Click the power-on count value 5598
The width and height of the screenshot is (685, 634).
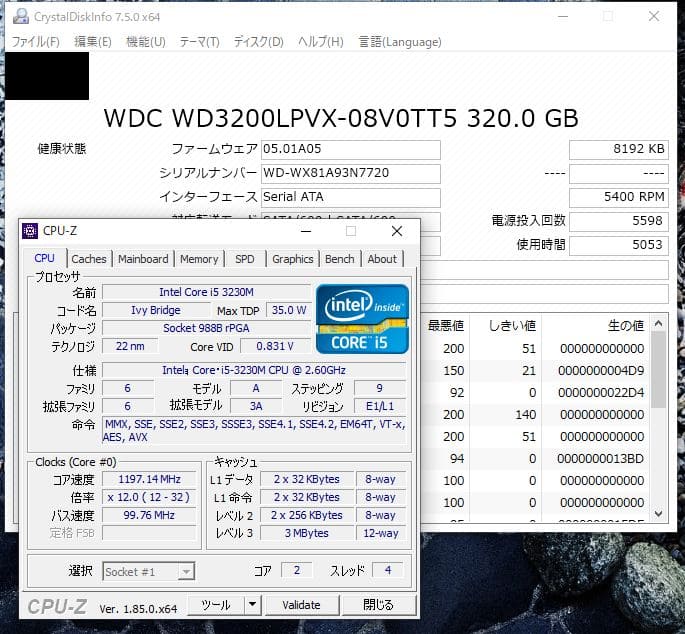coord(619,221)
